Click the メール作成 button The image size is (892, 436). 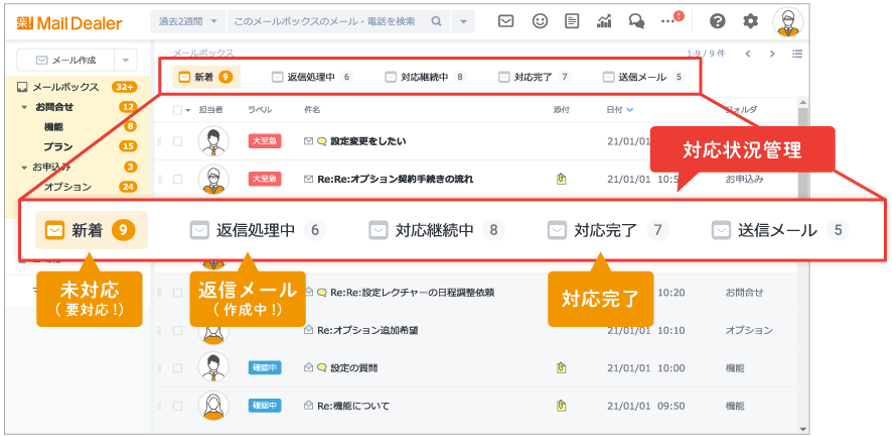pyautogui.click(x=65, y=60)
